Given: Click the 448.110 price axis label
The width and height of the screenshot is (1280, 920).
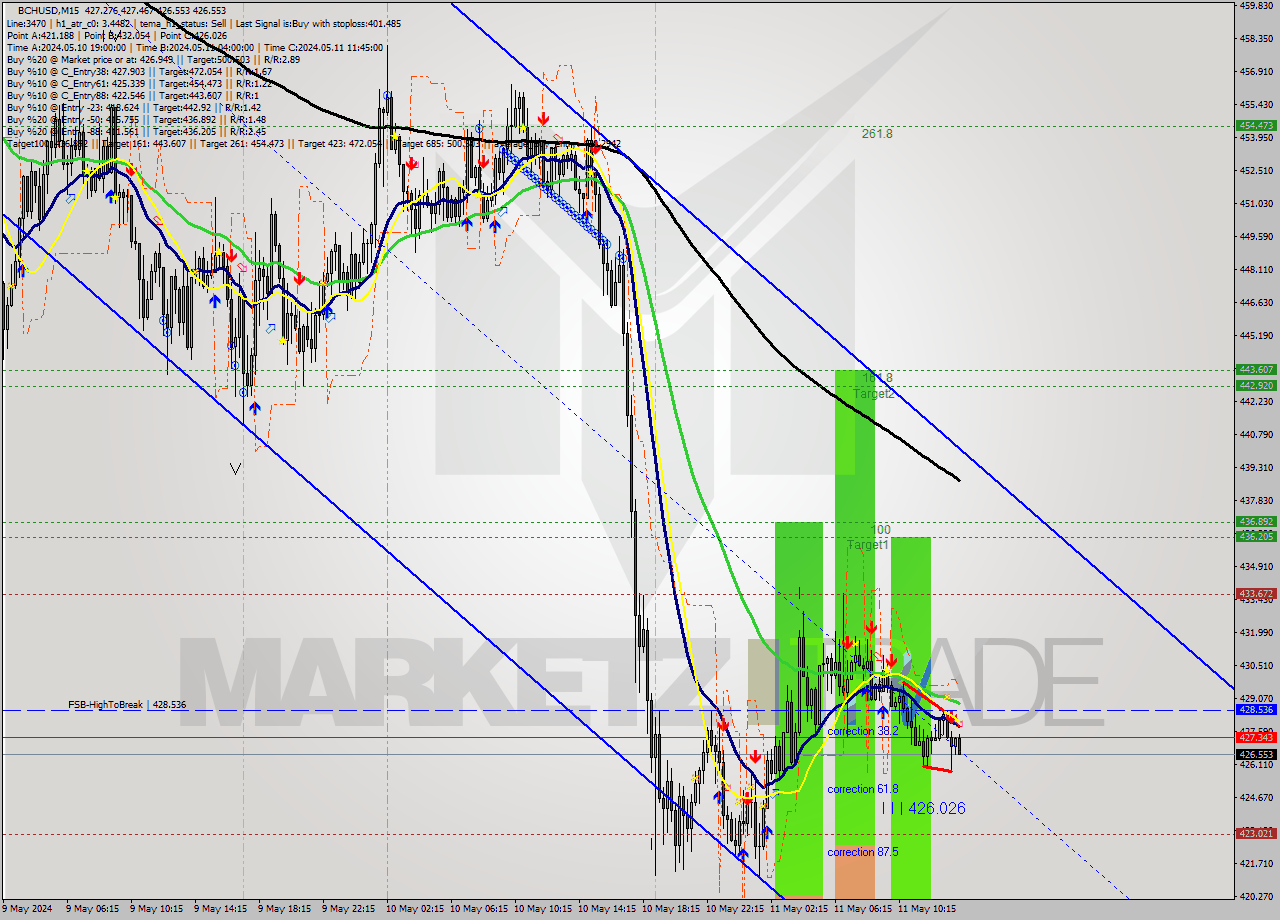Looking at the screenshot, I should coord(1256,269).
